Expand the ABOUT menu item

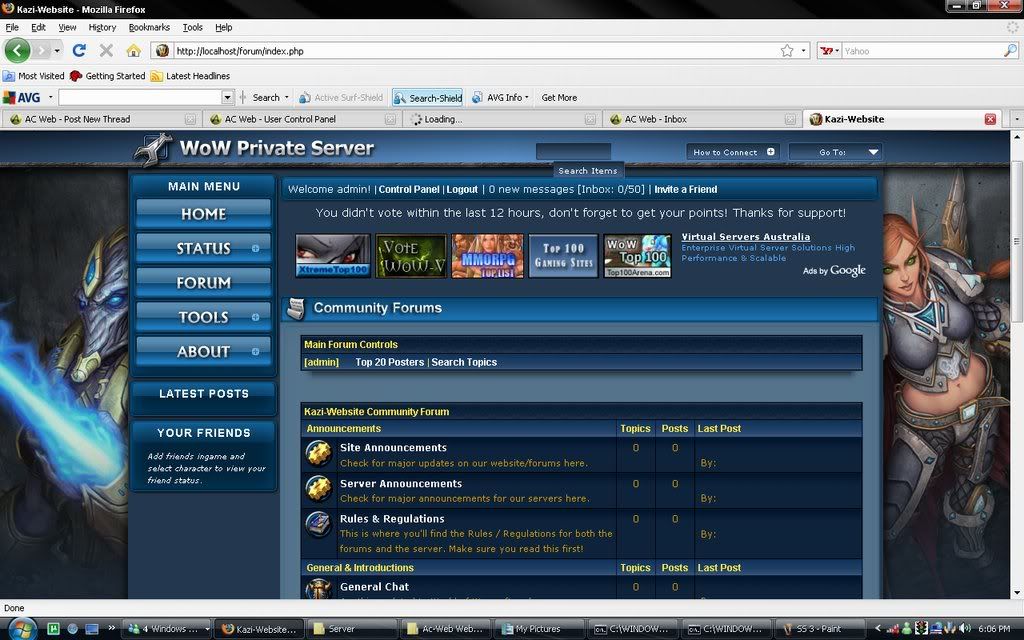point(255,351)
